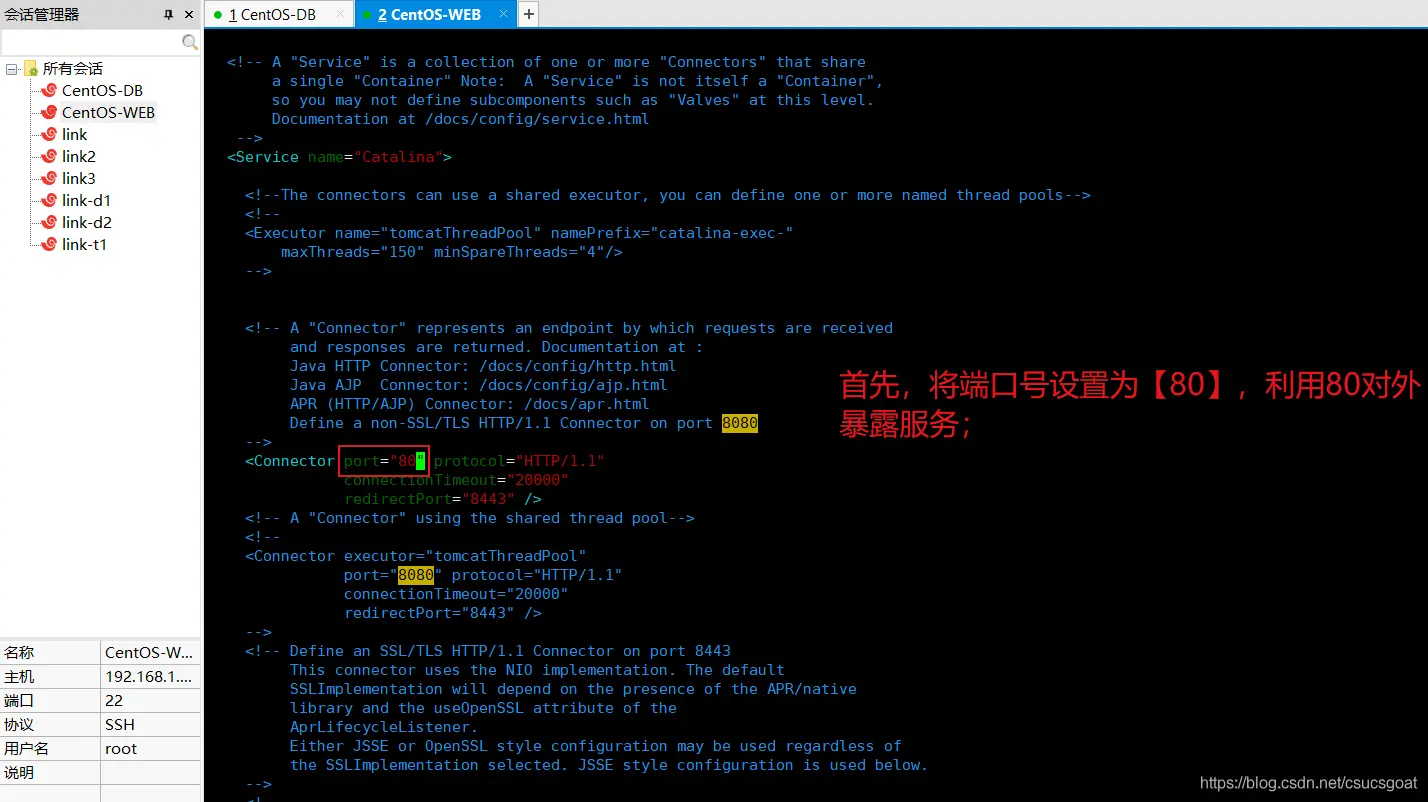Click the 会话管理器 panel title
The width and height of the screenshot is (1428, 802).
[x=42, y=15]
